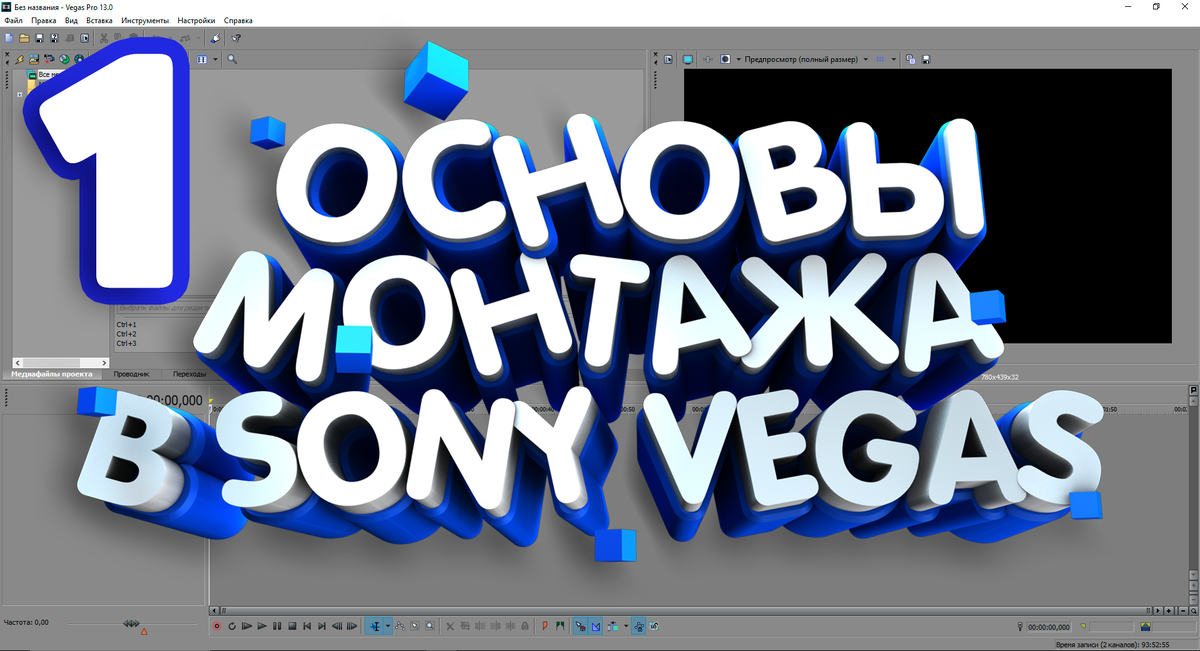
Task: Open the overlays dropdown arrow in preview
Action: (894, 60)
